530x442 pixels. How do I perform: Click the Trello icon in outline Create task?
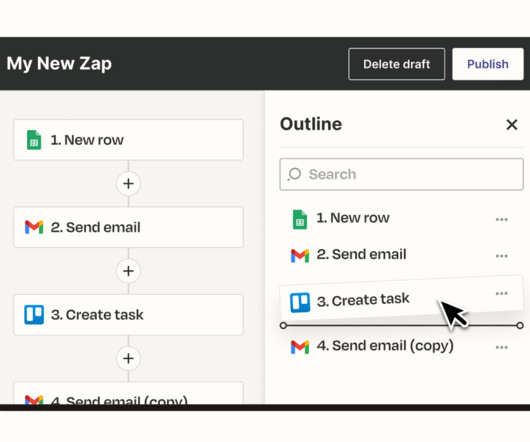tap(300, 302)
